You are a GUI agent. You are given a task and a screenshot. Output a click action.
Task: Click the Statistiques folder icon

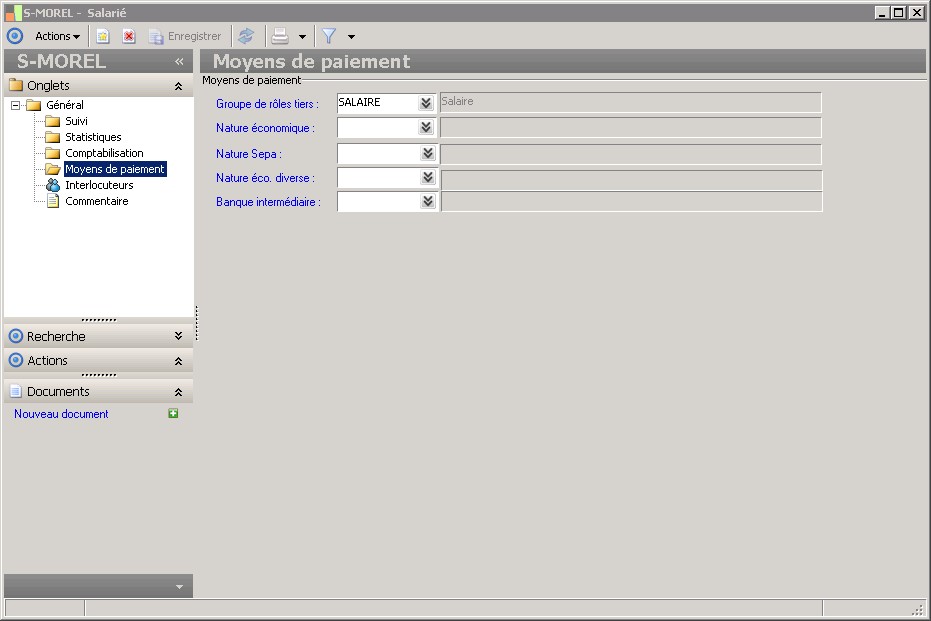(53, 137)
